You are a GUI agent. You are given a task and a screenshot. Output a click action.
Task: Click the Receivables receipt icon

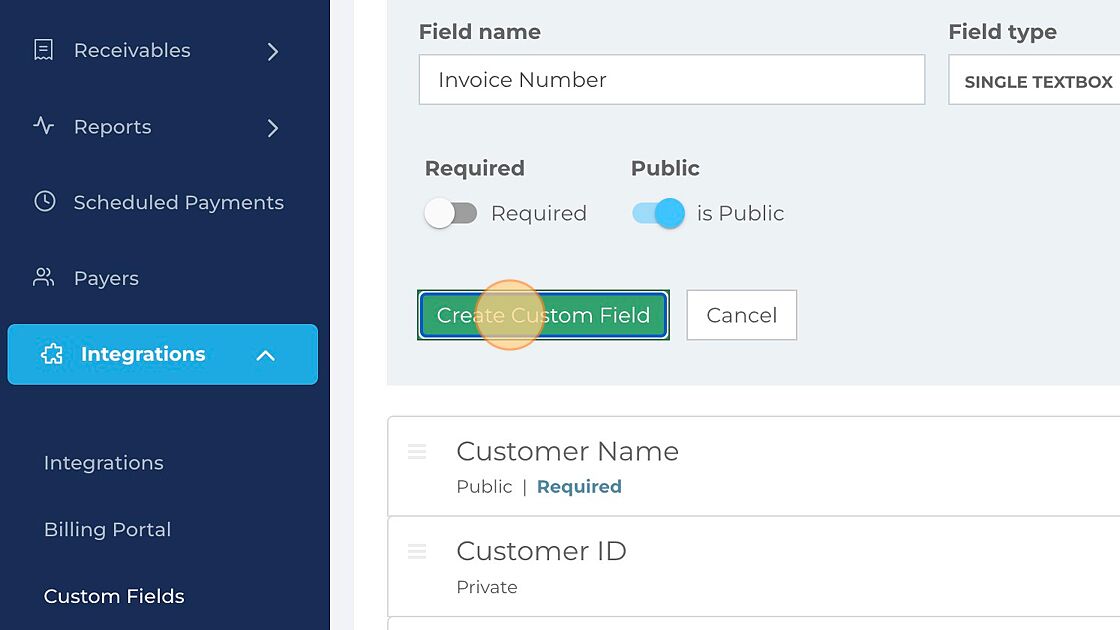(44, 50)
